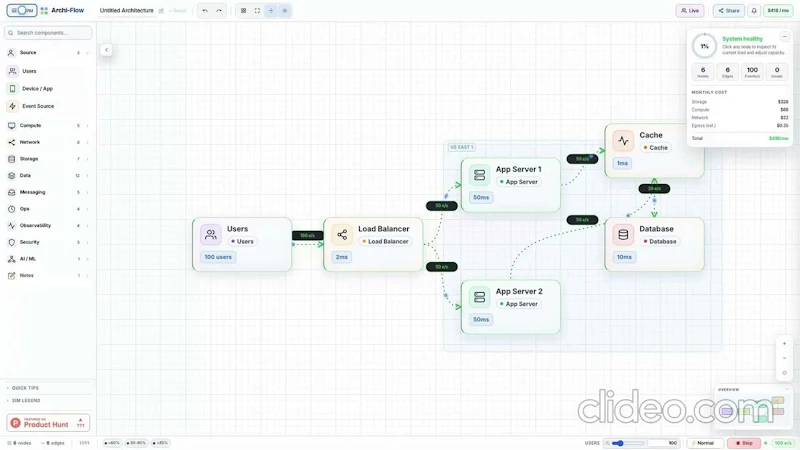Screen dimensions: 800x450
Task: Click the Archi-Flow logo icon
Action: coord(44,10)
